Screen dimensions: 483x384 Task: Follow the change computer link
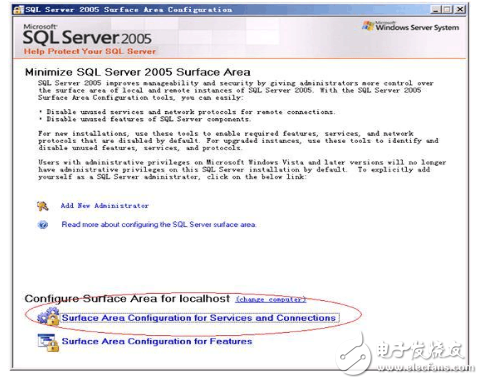pyautogui.click(x=271, y=299)
